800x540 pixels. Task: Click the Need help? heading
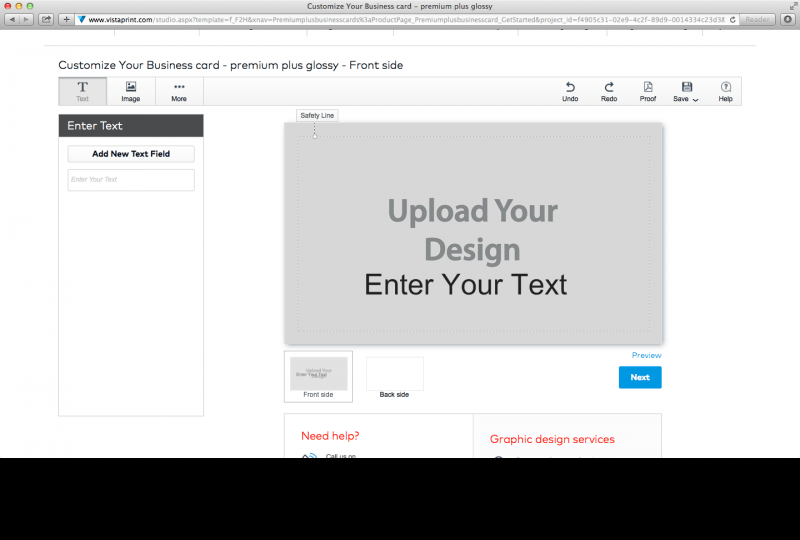tap(330, 436)
